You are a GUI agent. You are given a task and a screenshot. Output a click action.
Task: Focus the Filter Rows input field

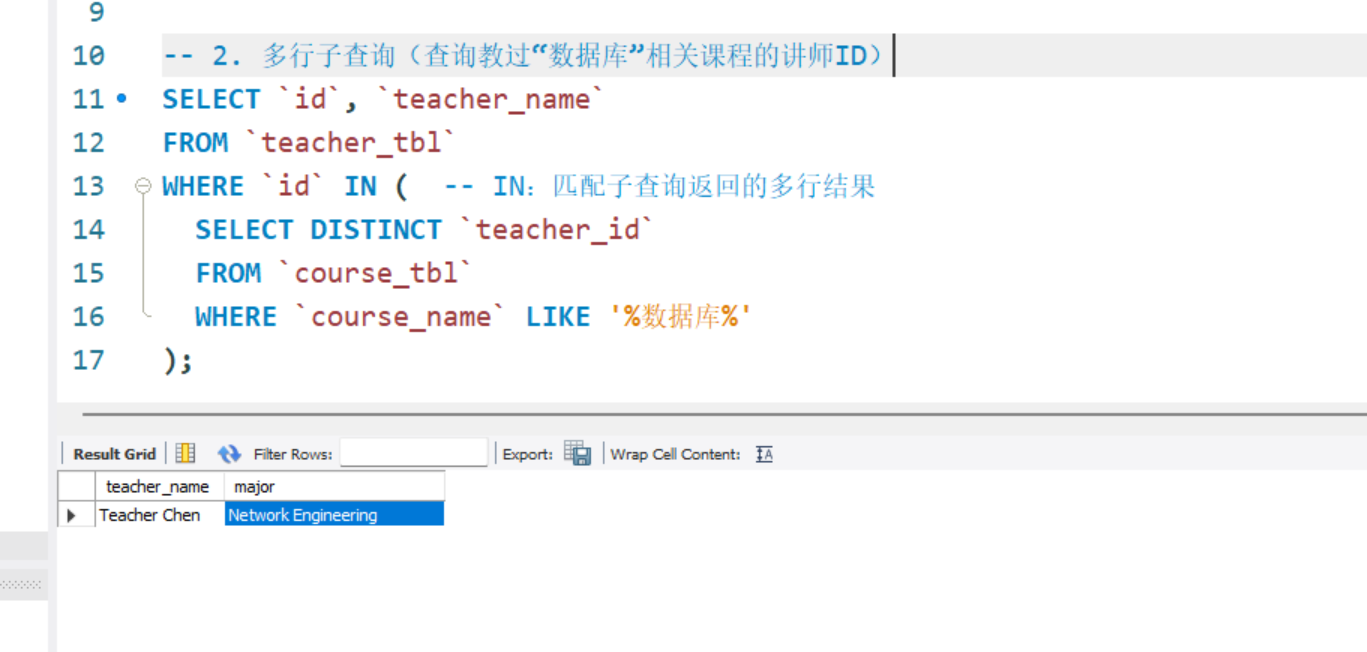click(x=413, y=453)
